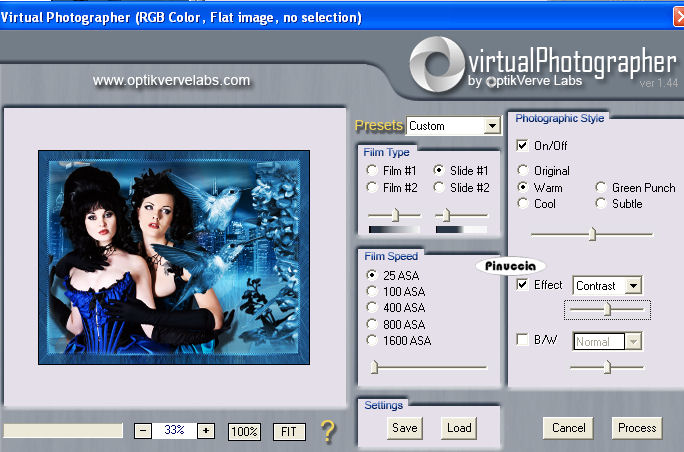Adjust the Photographic Style strength slider
This screenshot has width=684, height=452.
592,234
